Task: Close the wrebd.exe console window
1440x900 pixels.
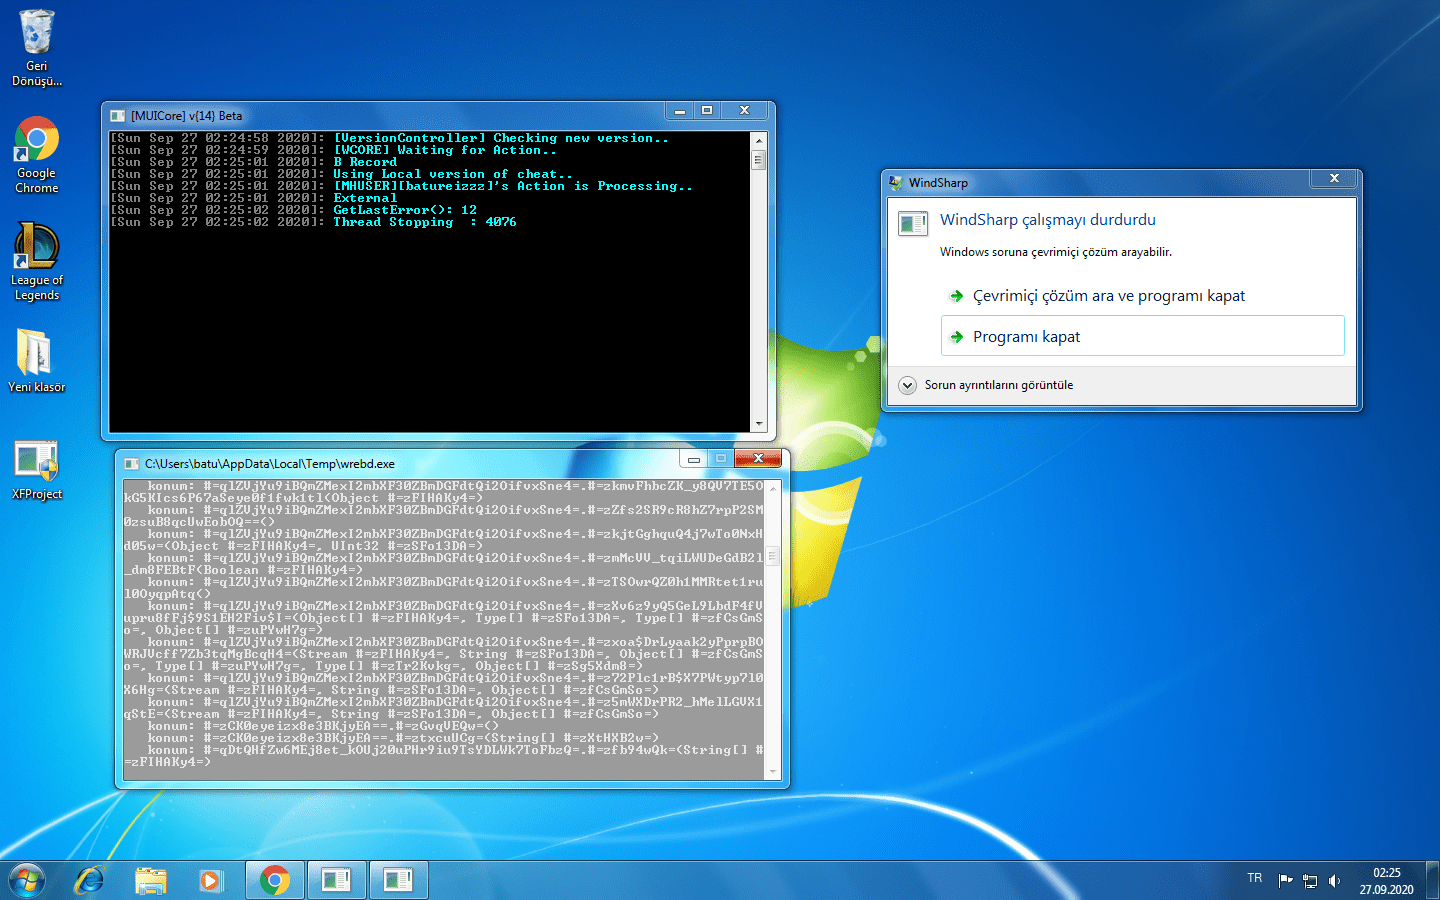Action: pos(758,459)
